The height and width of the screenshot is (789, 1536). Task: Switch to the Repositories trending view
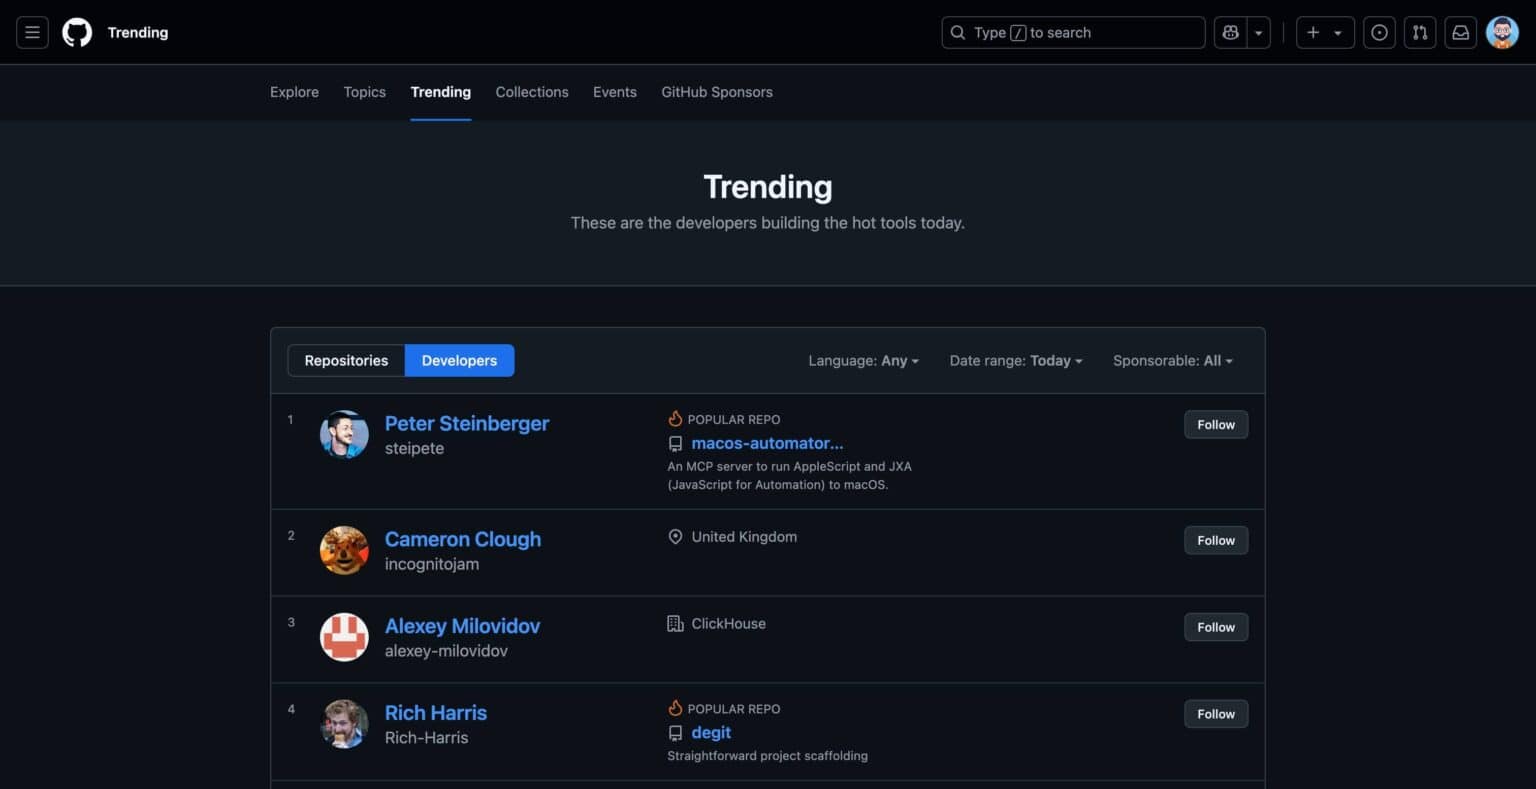(x=345, y=360)
